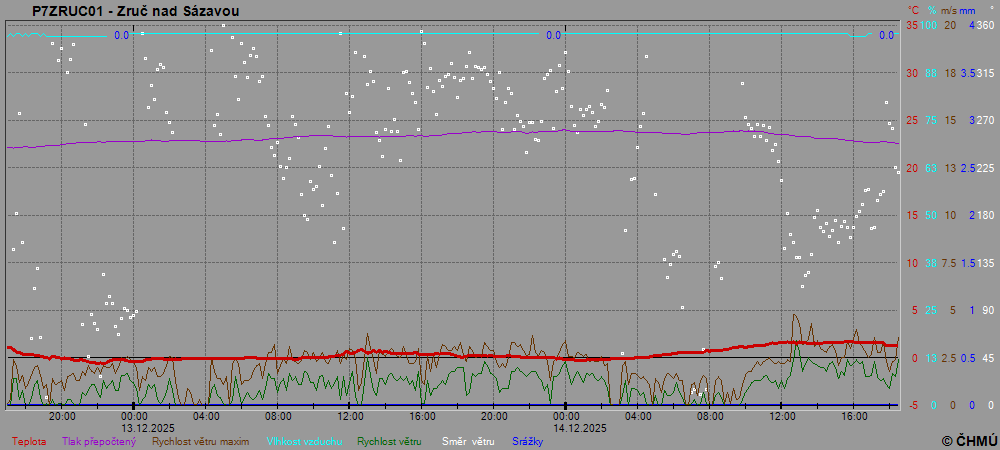
Task: Select the 14.12.2025 date label
Action: tap(581, 427)
